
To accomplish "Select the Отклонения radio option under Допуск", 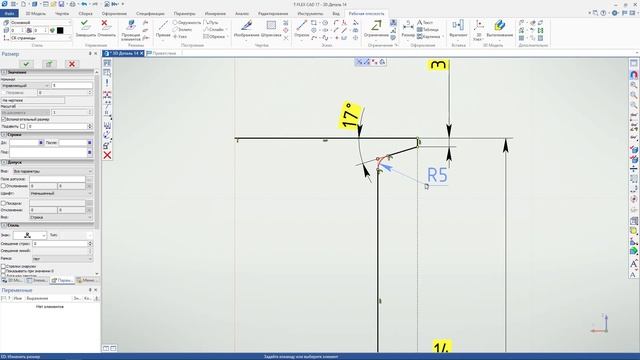I will (3, 186).
